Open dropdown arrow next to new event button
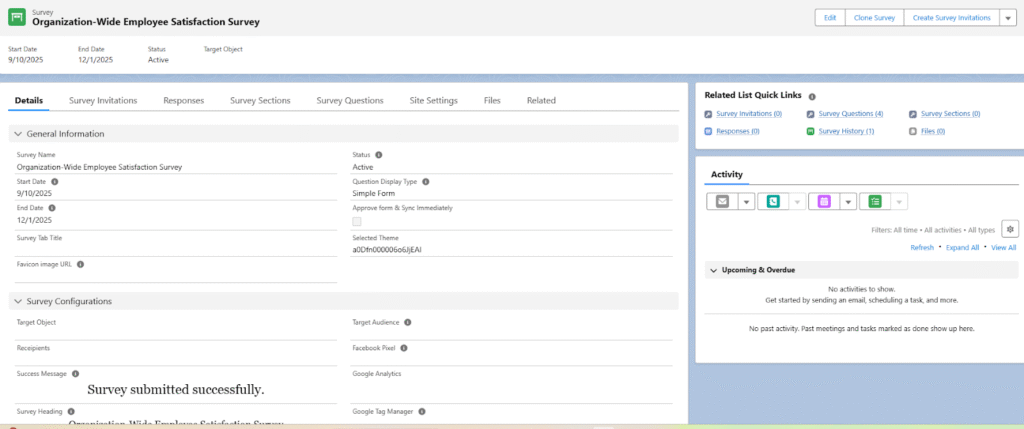Screen dimensions: 1024x429 tap(848, 201)
